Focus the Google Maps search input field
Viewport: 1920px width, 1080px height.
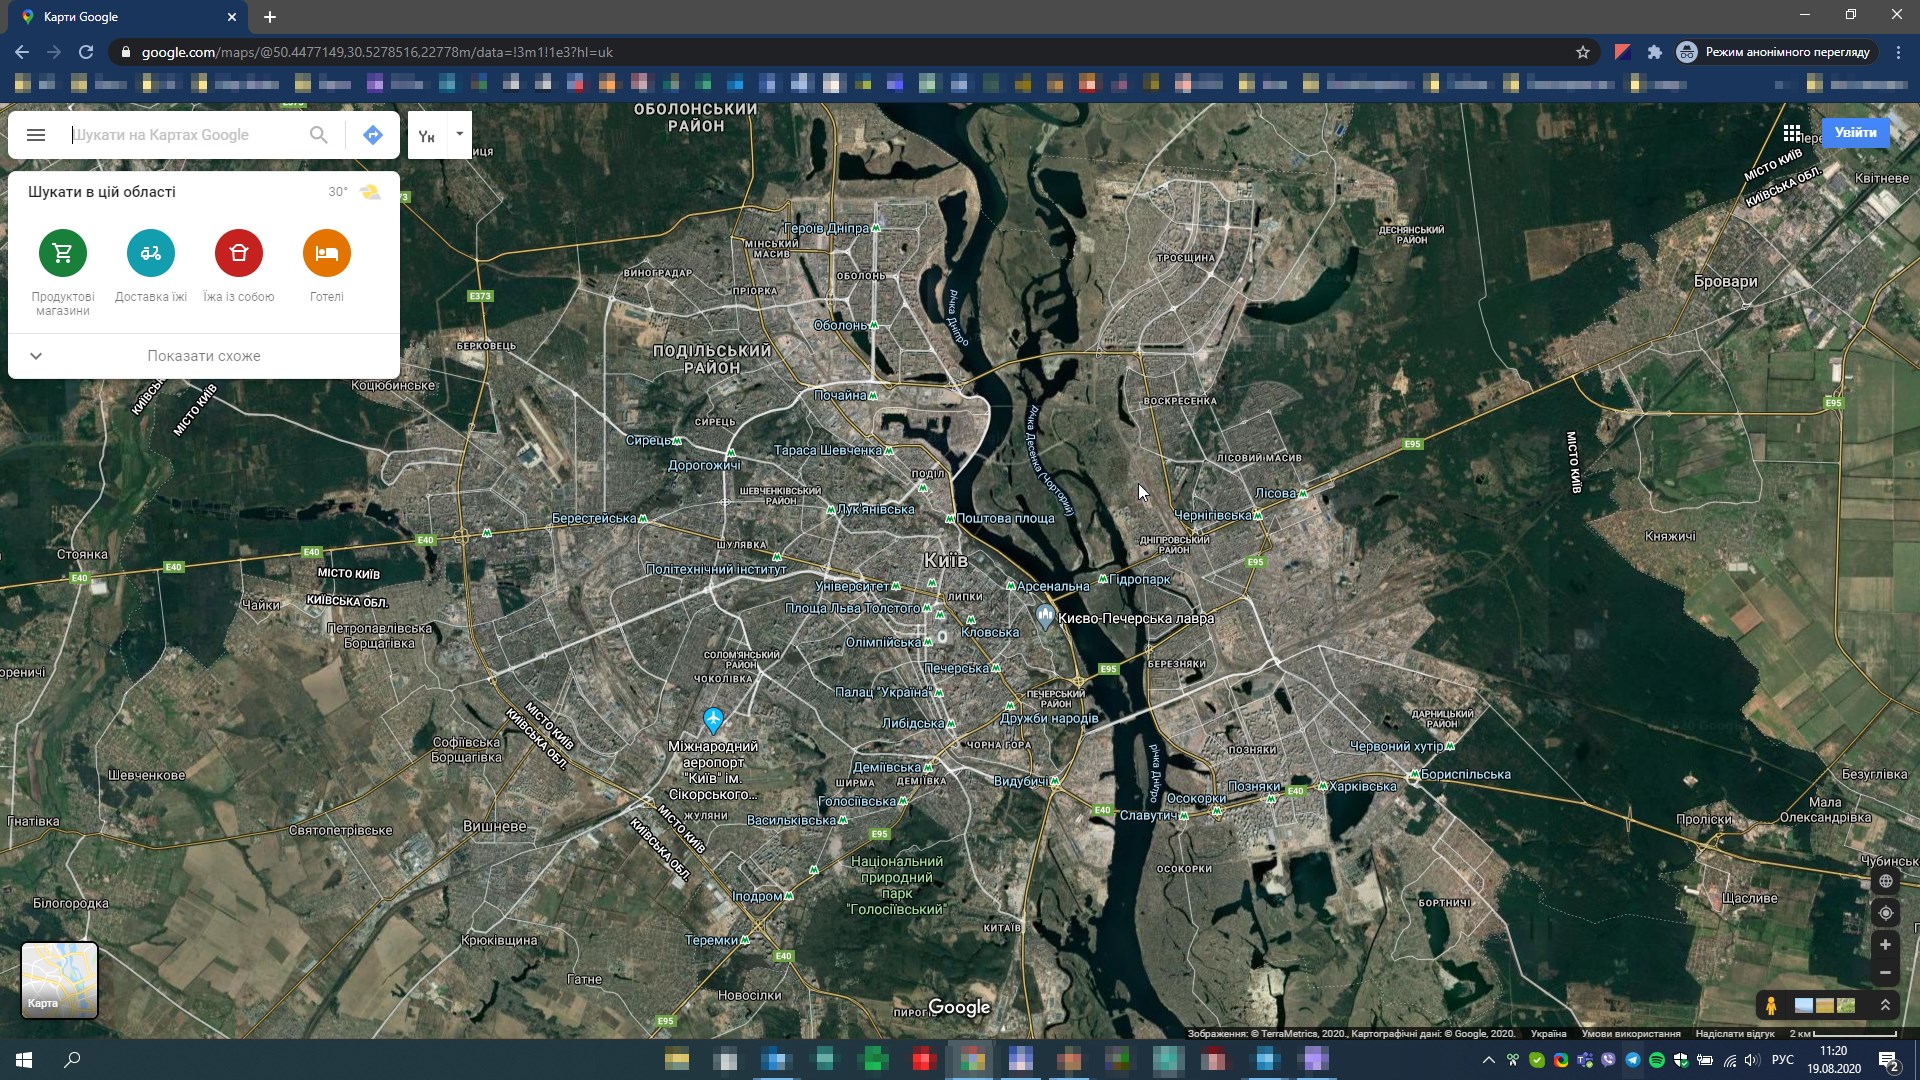point(185,135)
